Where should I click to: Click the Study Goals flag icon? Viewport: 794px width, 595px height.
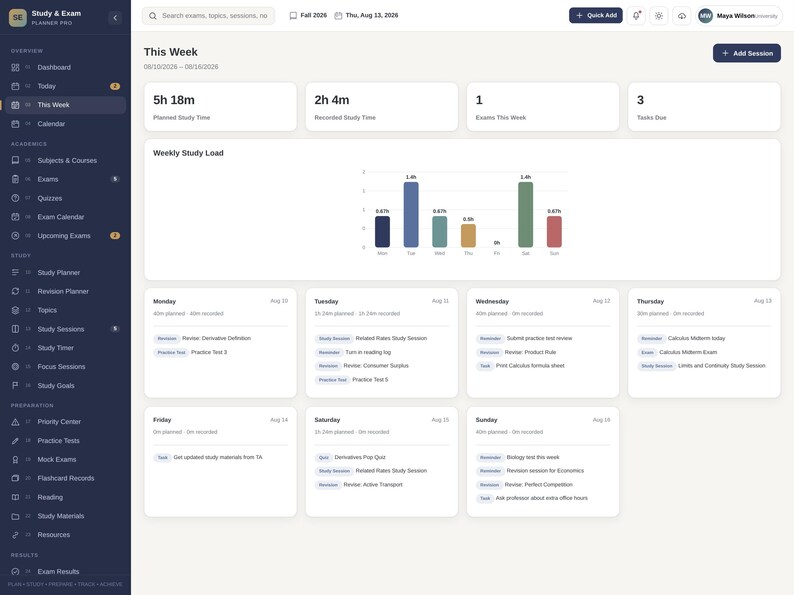[15, 385]
